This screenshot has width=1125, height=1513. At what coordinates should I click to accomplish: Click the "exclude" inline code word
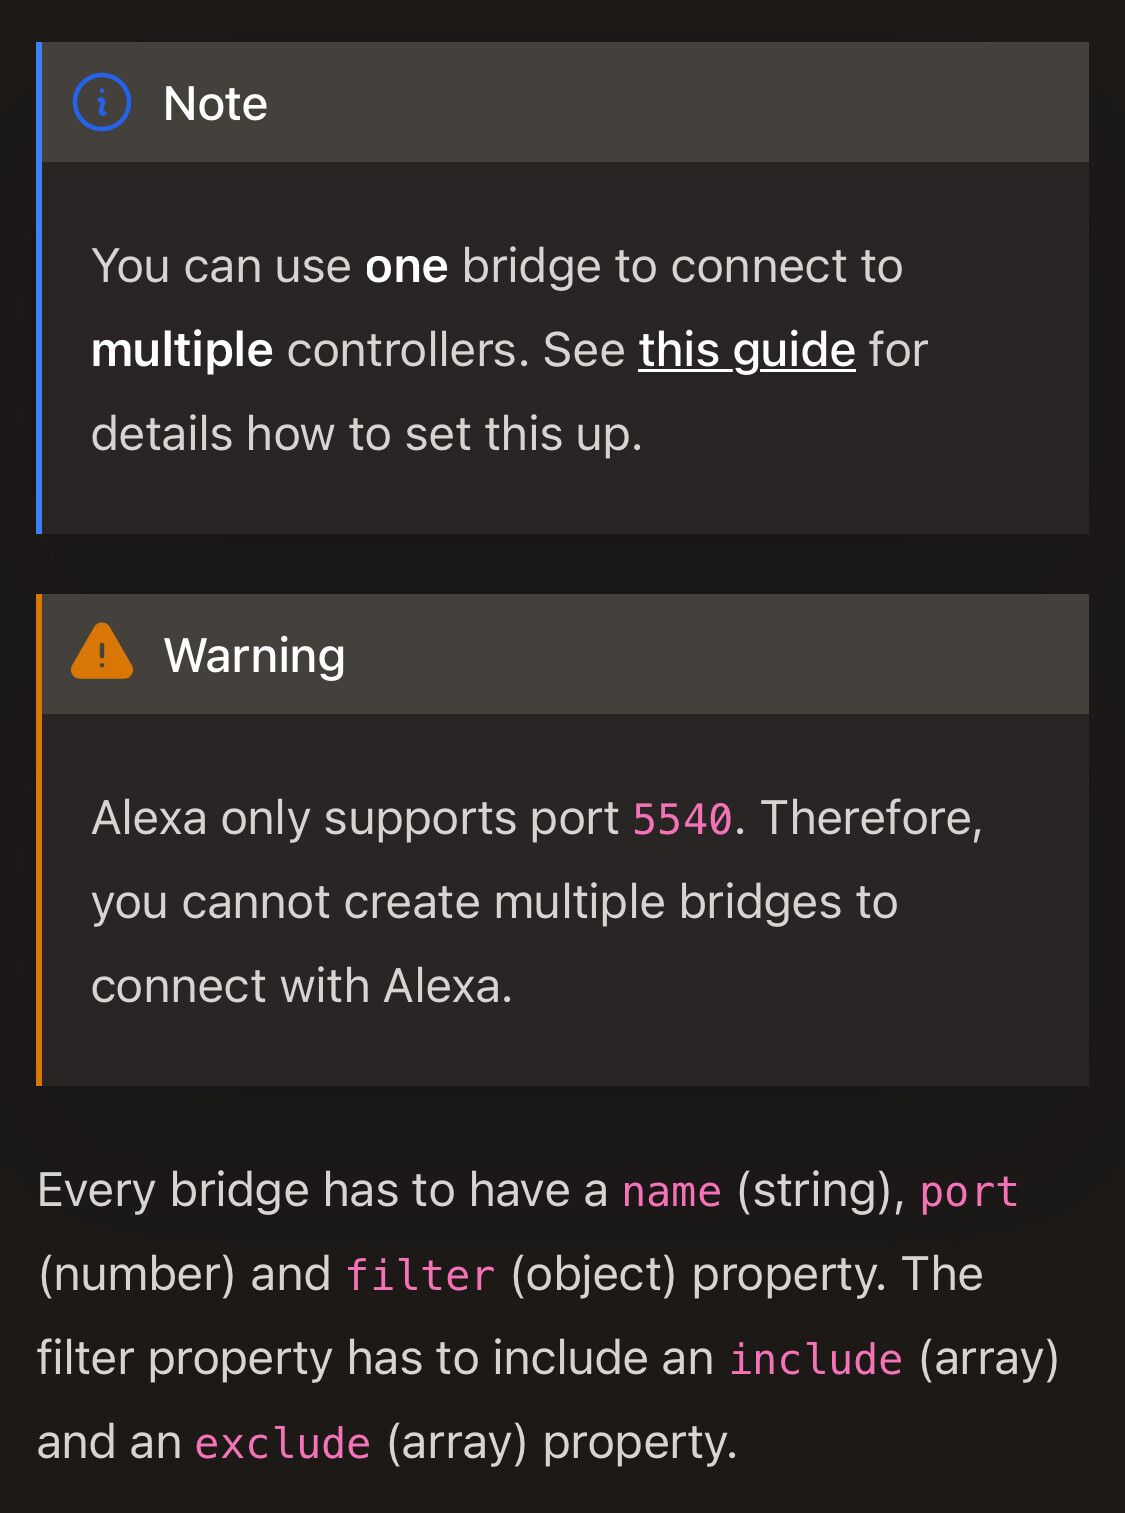283,1444
